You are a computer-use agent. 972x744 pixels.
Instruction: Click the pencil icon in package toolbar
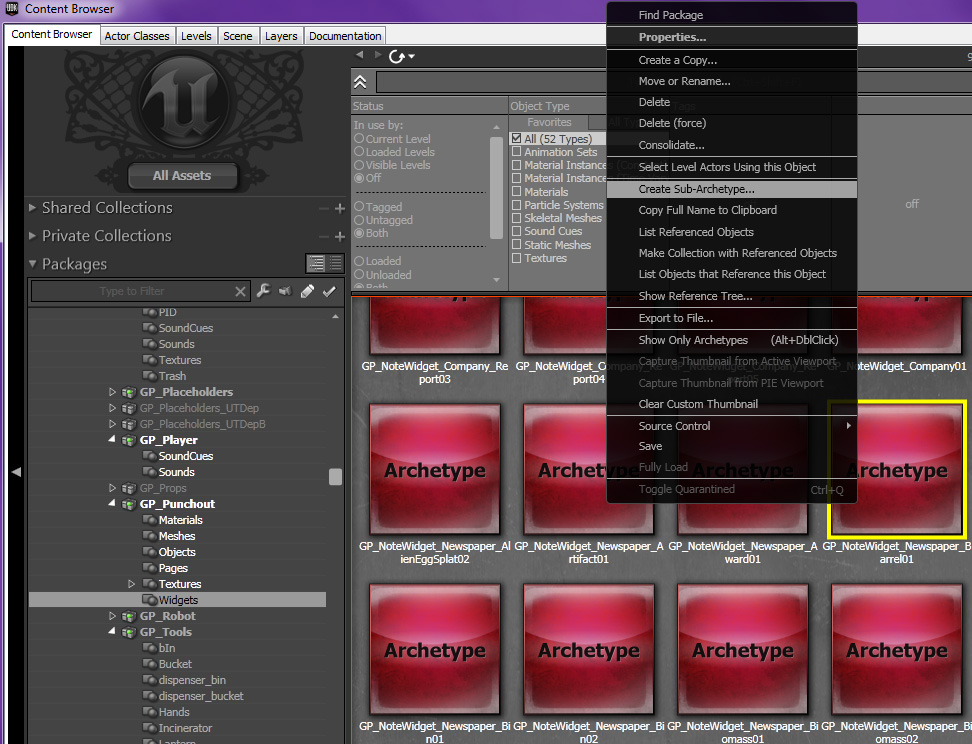[307, 291]
